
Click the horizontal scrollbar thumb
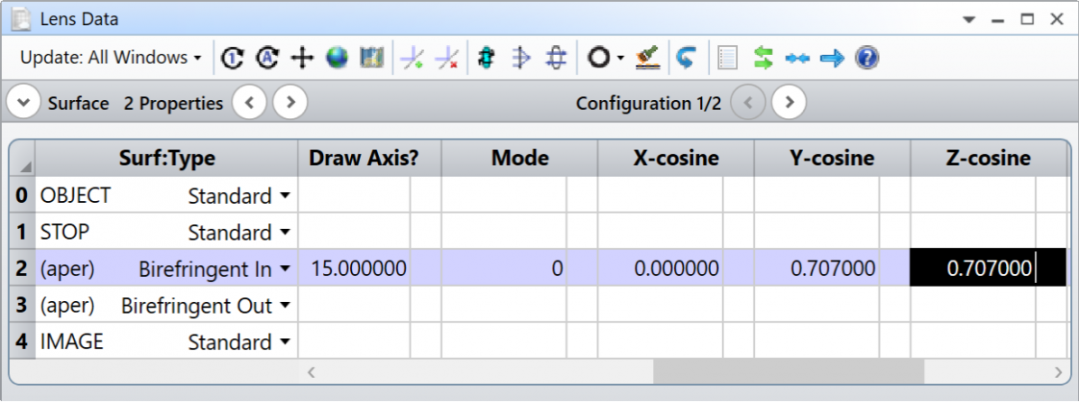[788, 371]
